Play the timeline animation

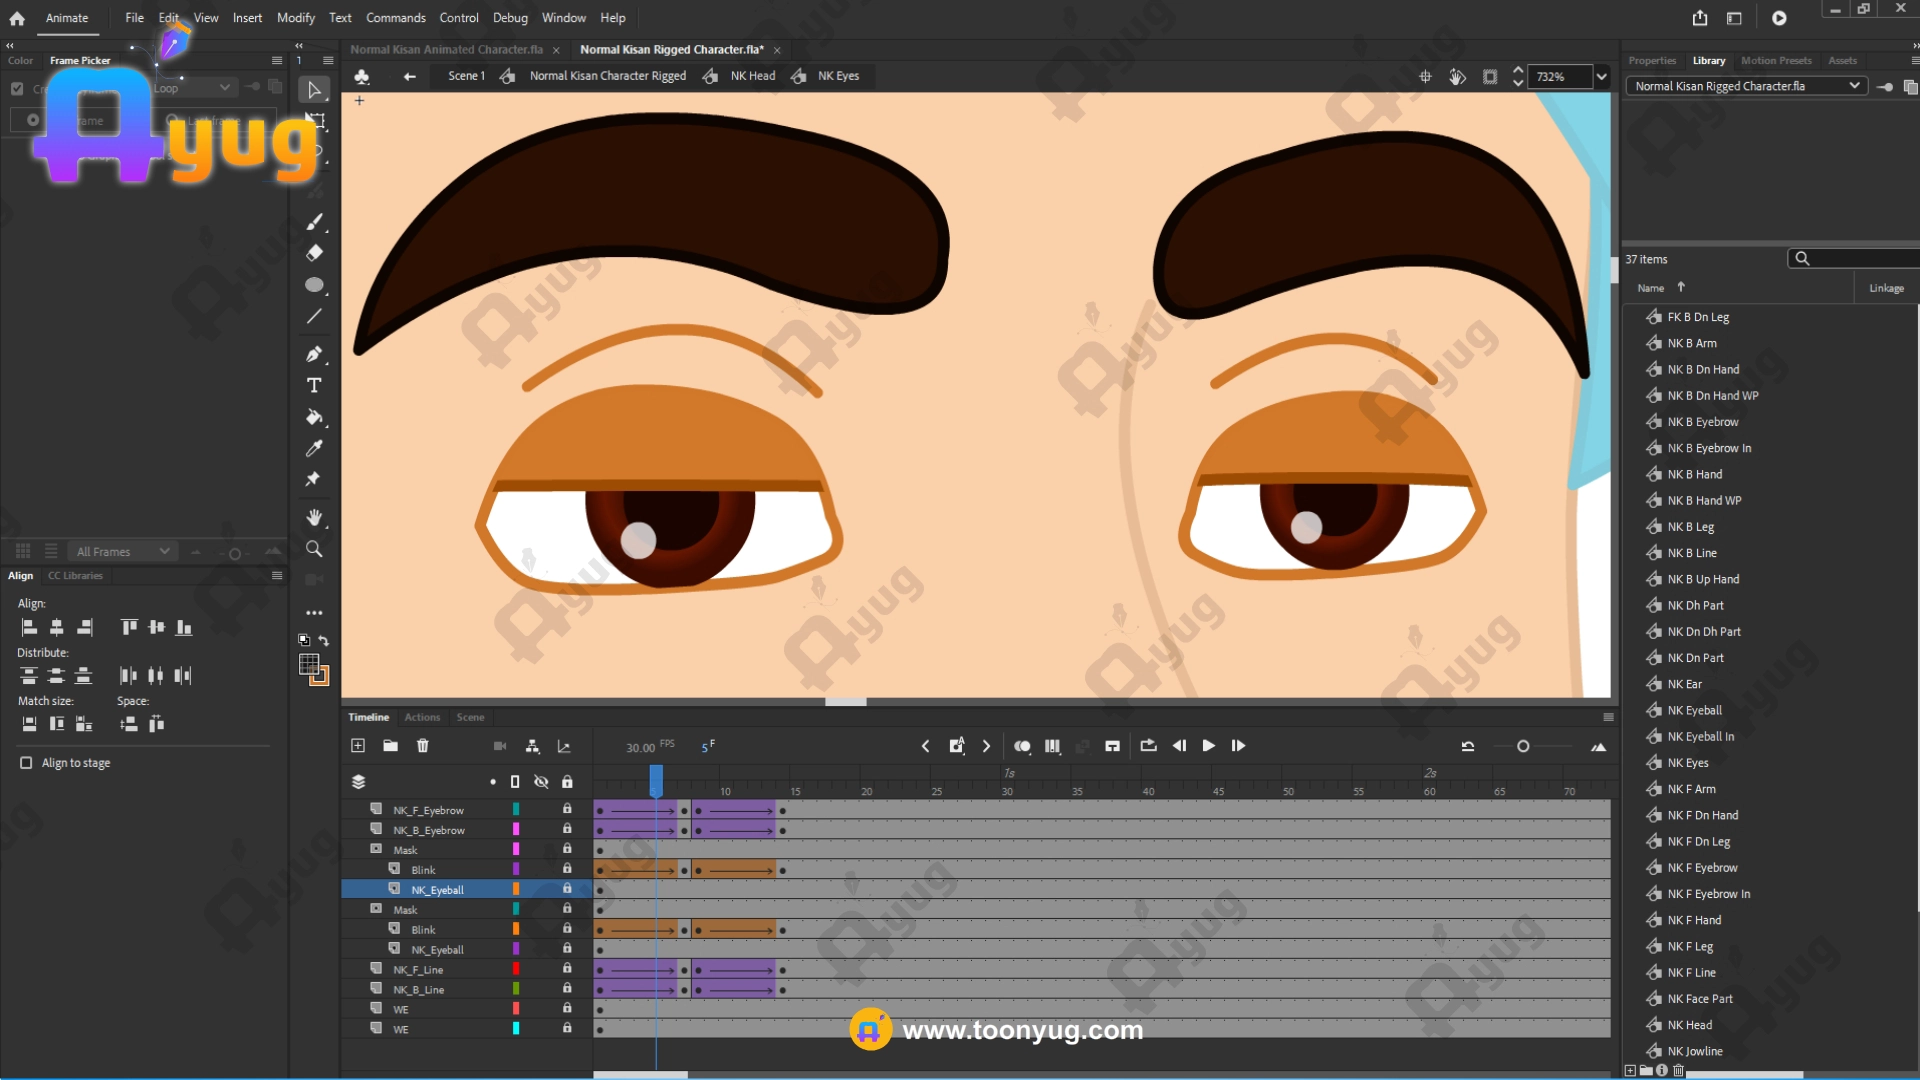click(x=1208, y=746)
